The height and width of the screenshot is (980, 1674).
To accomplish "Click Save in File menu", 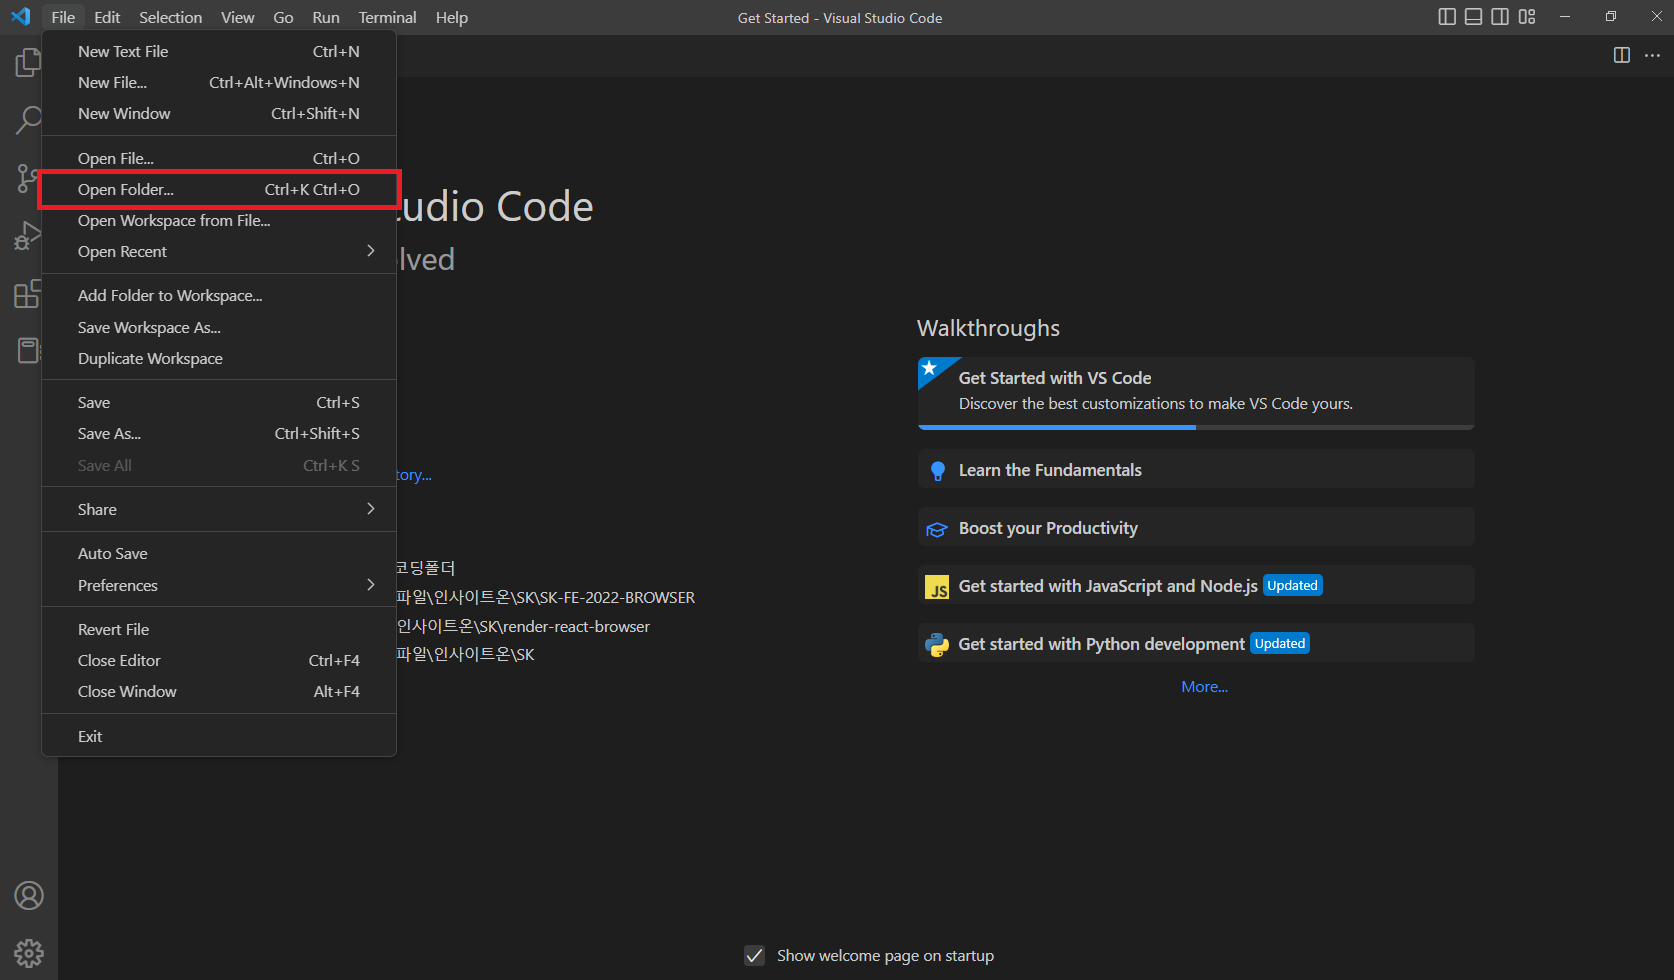I will [x=219, y=402].
